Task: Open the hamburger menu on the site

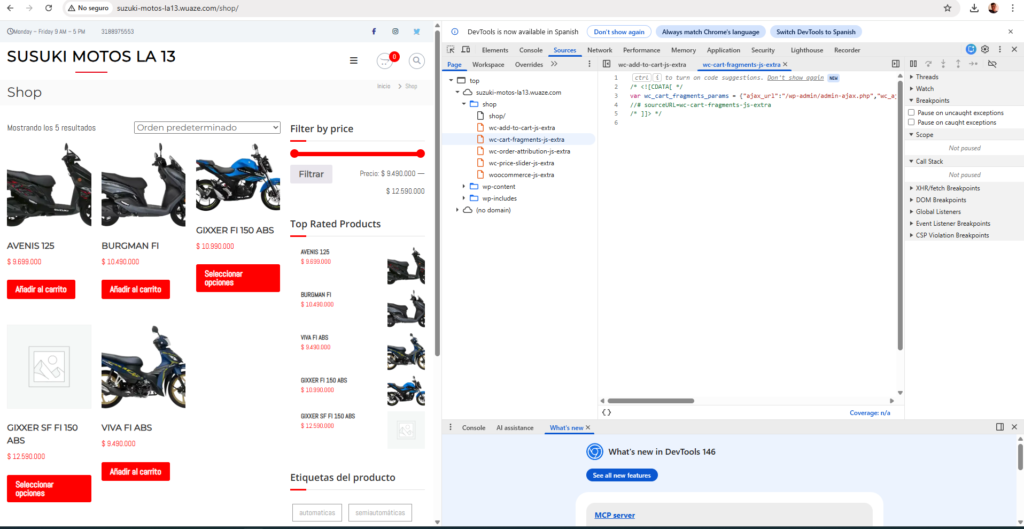Action: point(354,61)
